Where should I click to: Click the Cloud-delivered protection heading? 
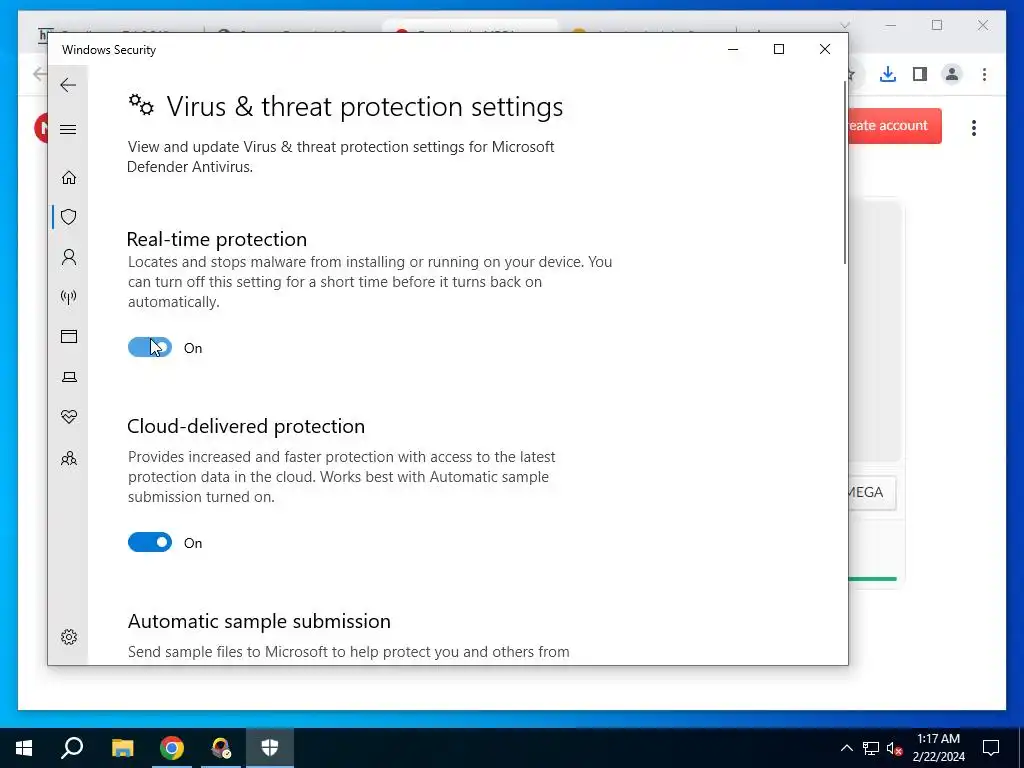pyautogui.click(x=246, y=426)
